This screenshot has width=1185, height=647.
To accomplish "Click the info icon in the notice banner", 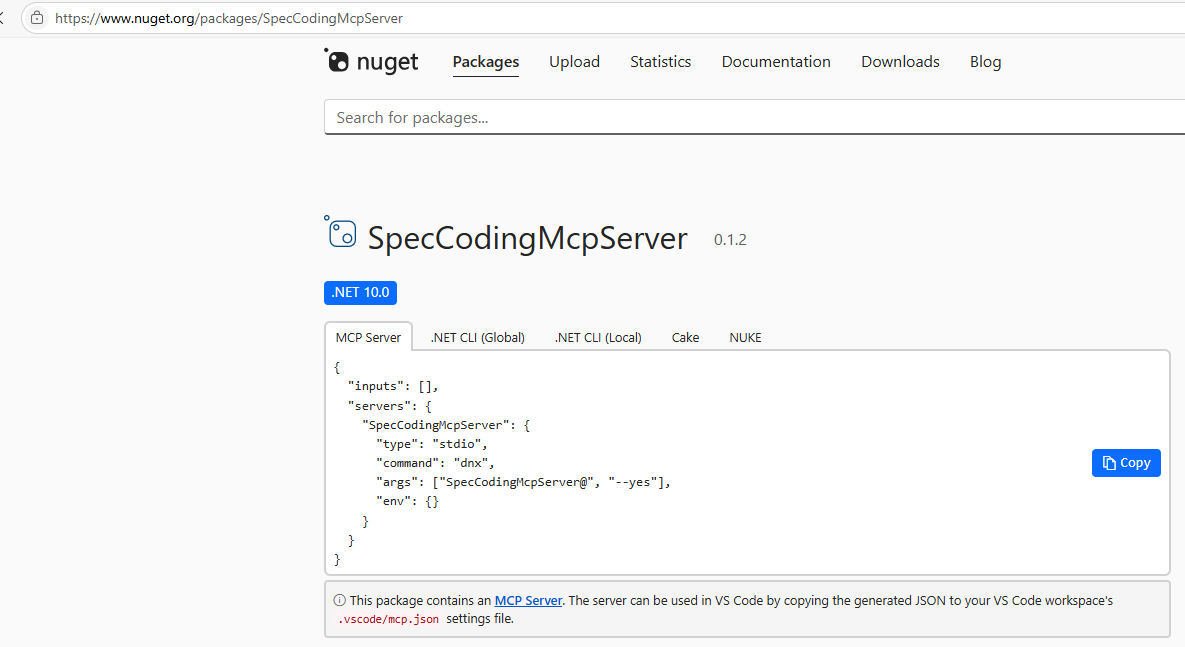I will coord(339,599).
